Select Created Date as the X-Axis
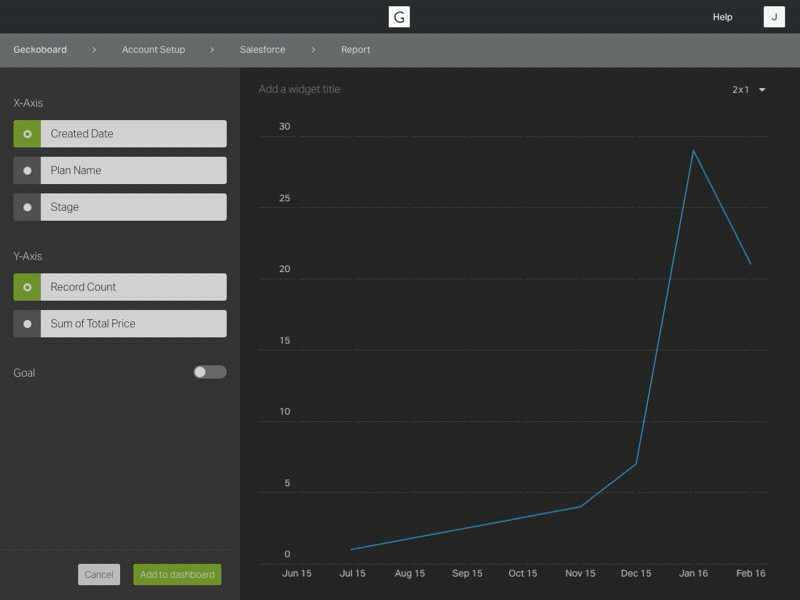 119,133
